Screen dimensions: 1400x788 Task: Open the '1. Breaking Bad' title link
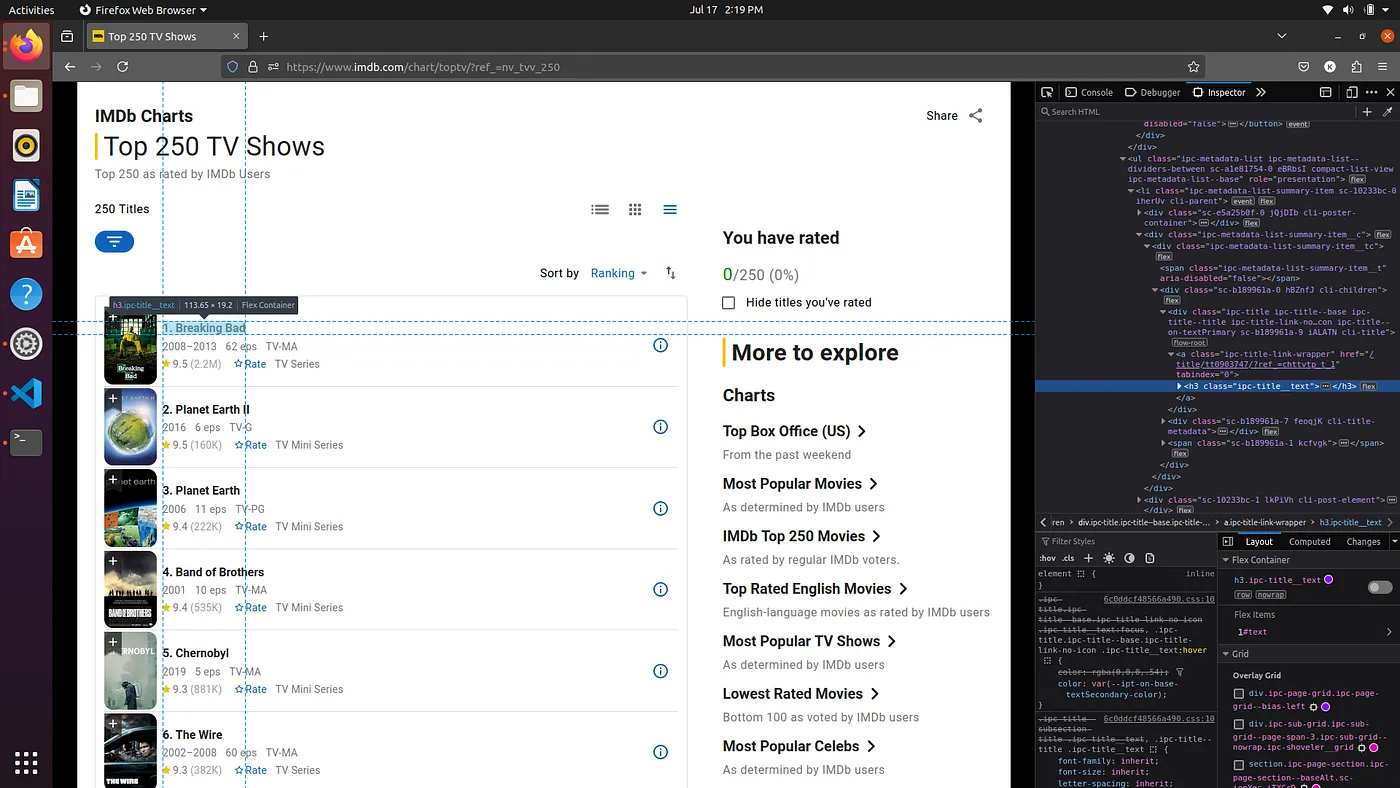pos(204,328)
